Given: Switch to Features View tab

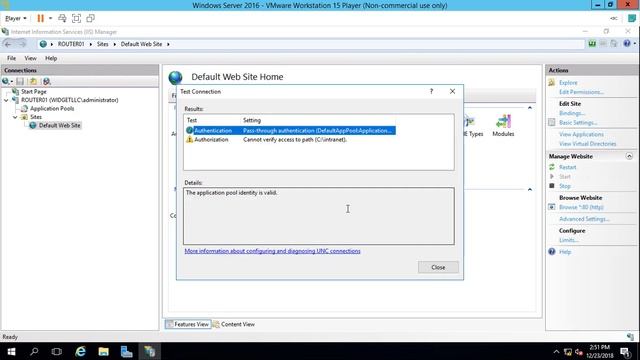Looking at the screenshot, I should (188, 324).
